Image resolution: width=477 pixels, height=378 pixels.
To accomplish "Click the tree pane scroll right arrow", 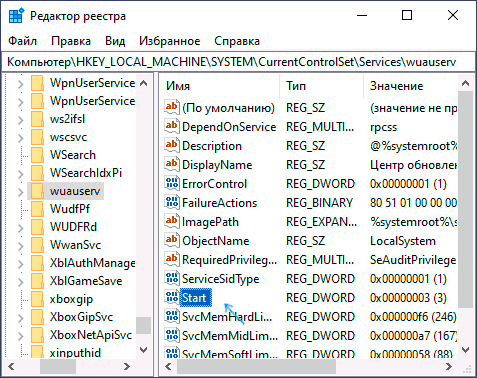I will click(127, 367).
